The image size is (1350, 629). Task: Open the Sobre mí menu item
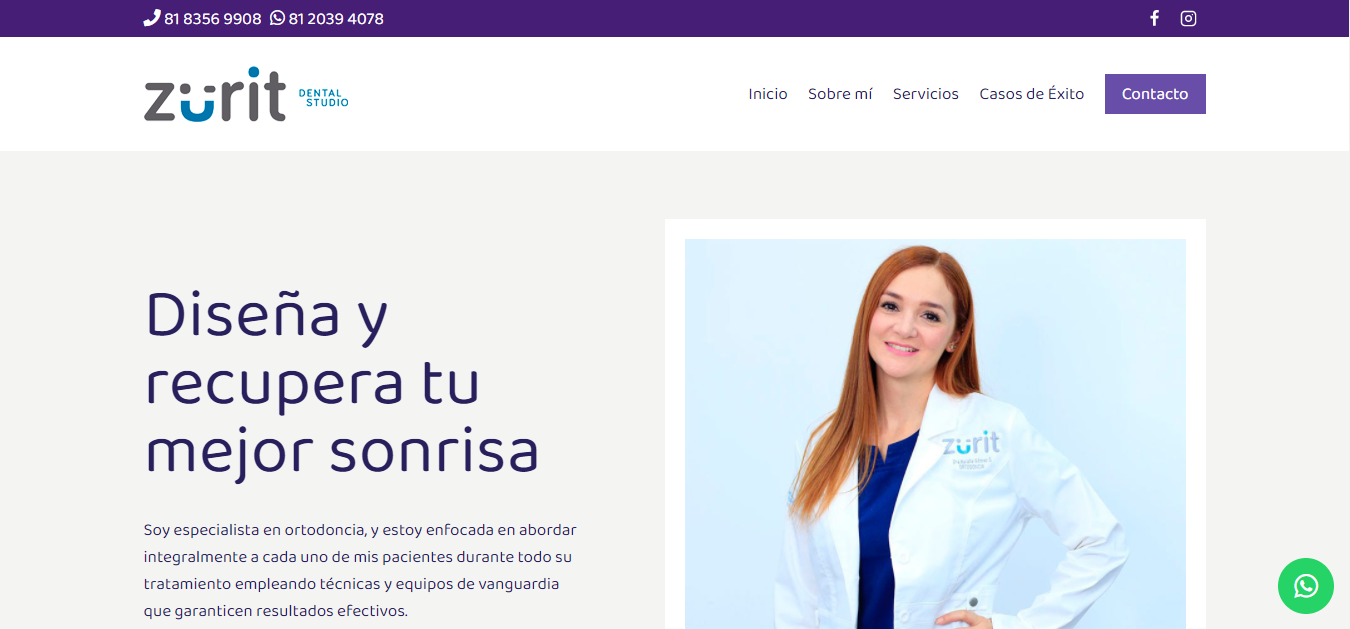pyautogui.click(x=840, y=94)
